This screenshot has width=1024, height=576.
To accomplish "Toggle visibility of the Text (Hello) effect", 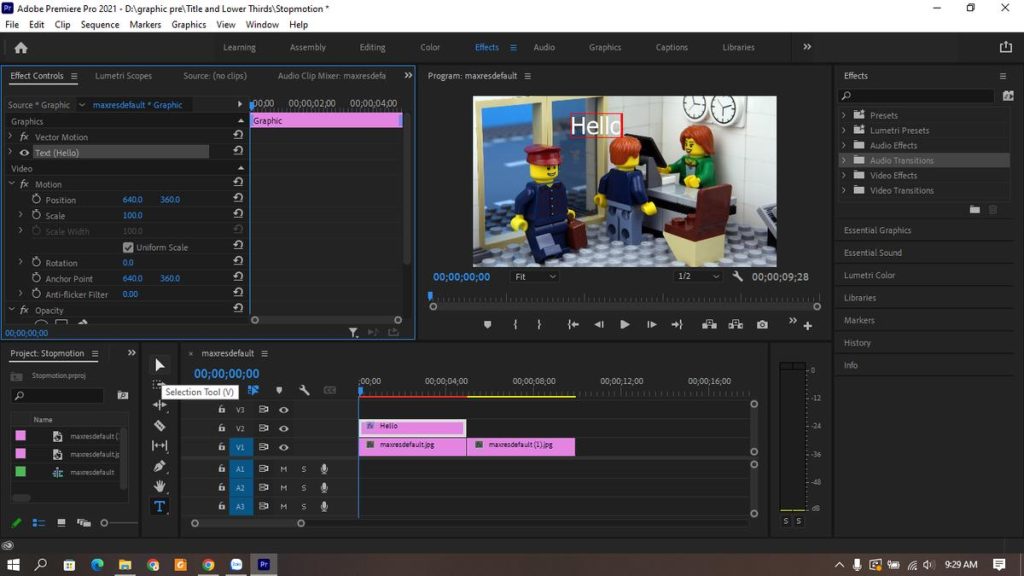I will [22, 152].
